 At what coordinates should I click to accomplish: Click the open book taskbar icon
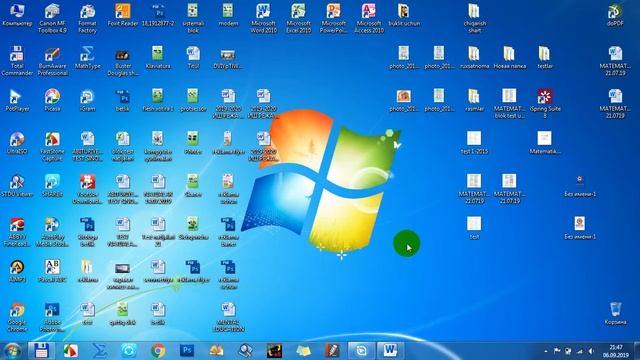[x=216, y=351]
